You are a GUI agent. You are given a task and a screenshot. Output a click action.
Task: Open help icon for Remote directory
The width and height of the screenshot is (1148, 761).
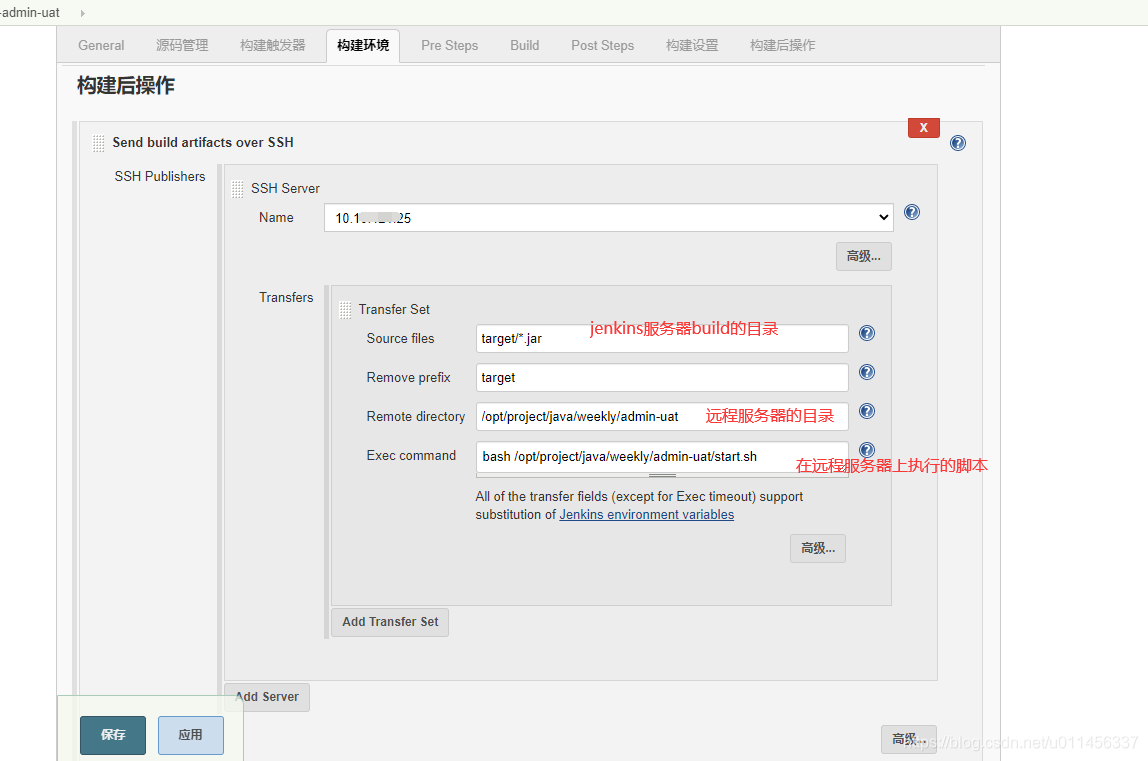[867, 411]
